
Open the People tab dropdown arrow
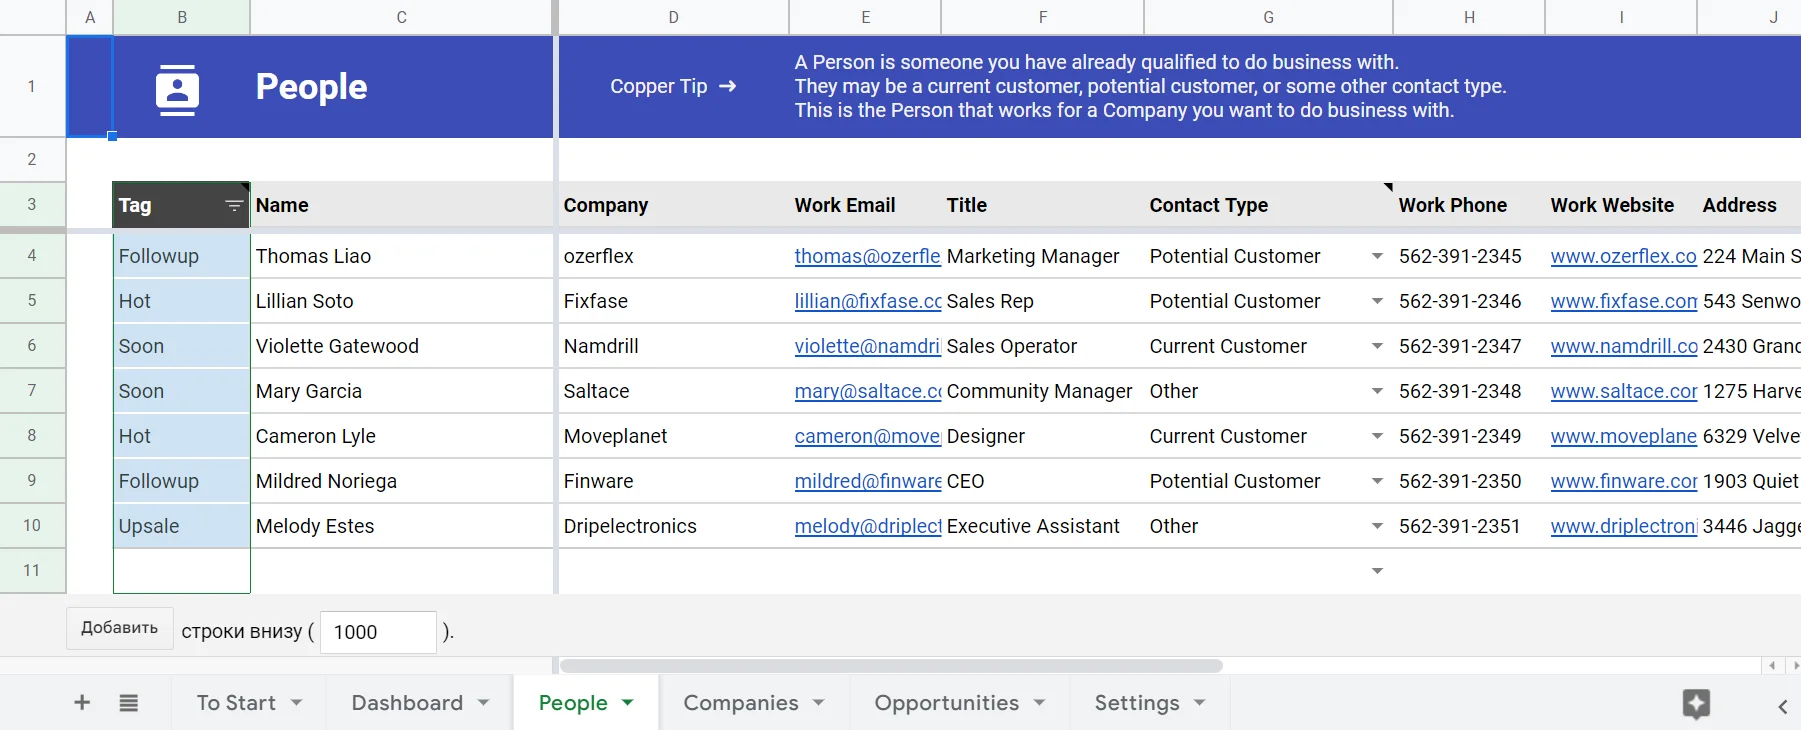(628, 703)
